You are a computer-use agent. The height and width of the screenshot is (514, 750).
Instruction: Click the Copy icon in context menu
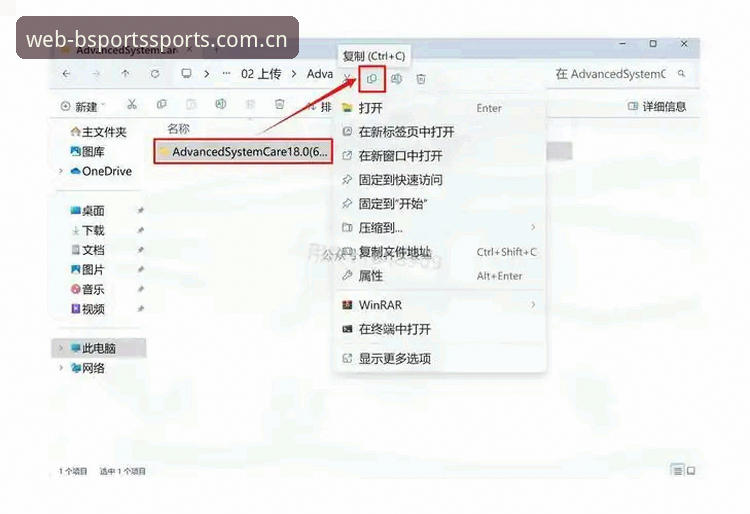pos(372,79)
